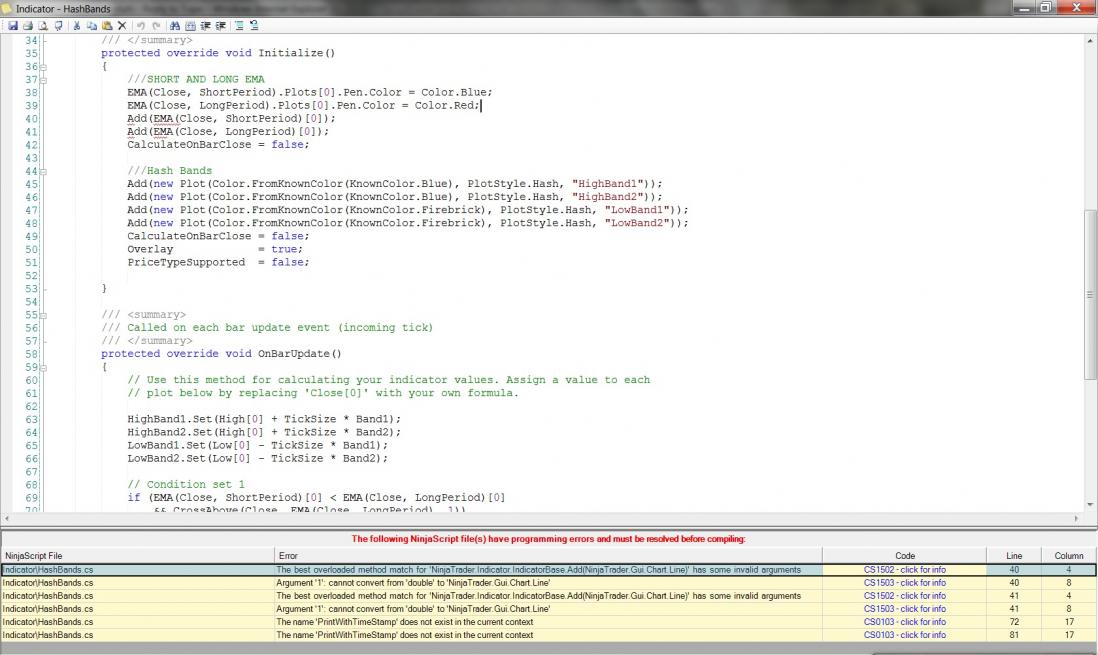Select PrintWithTimeStamp error at line 81
1098x655 pixels.
pos(548,635)
